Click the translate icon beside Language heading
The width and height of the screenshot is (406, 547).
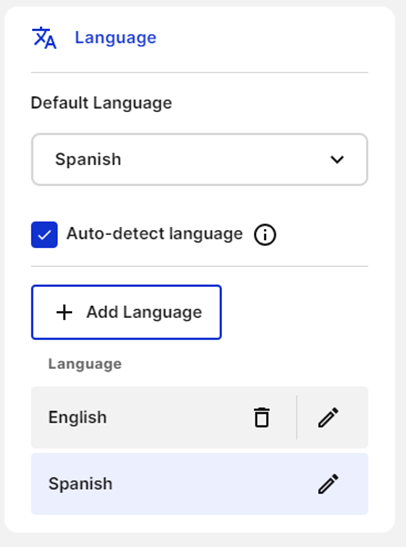point(44,38)
